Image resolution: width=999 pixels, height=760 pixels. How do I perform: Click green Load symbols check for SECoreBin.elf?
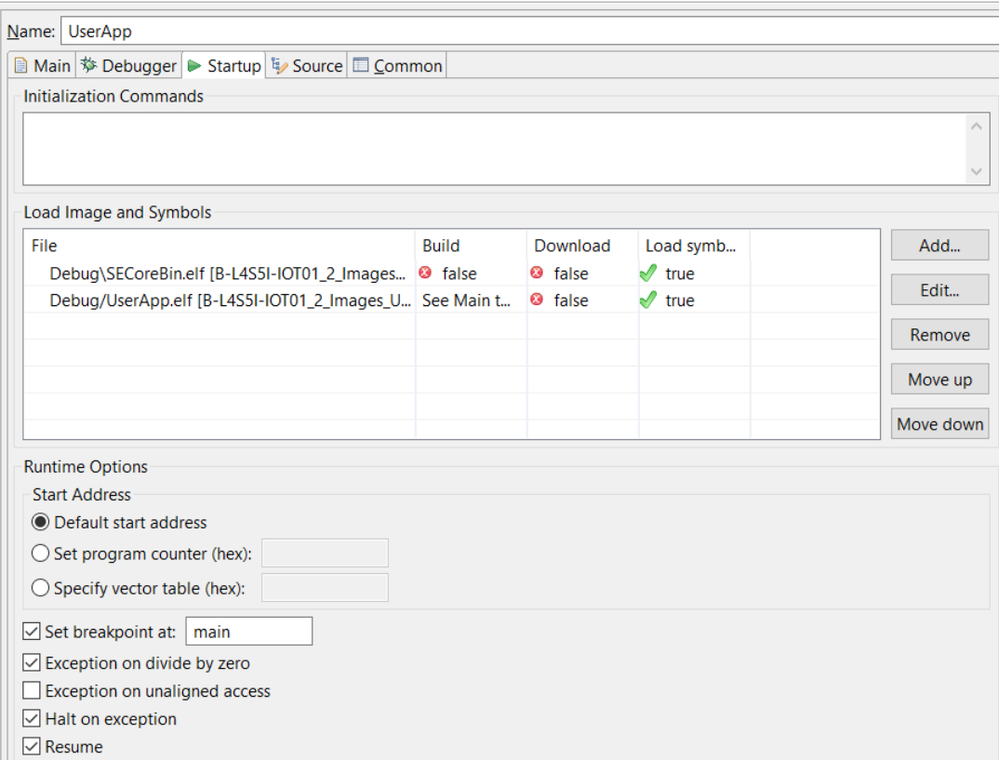pos(648,273)
